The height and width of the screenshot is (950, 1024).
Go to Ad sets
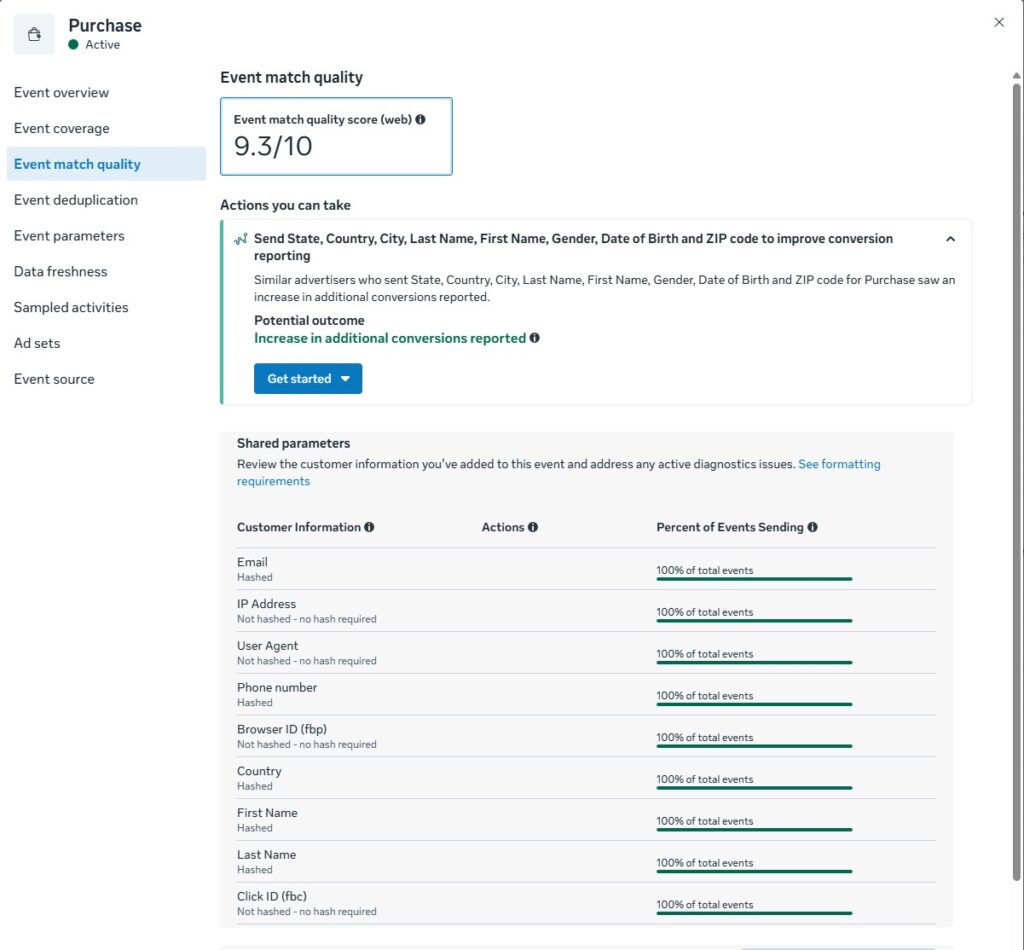point(37,343)
